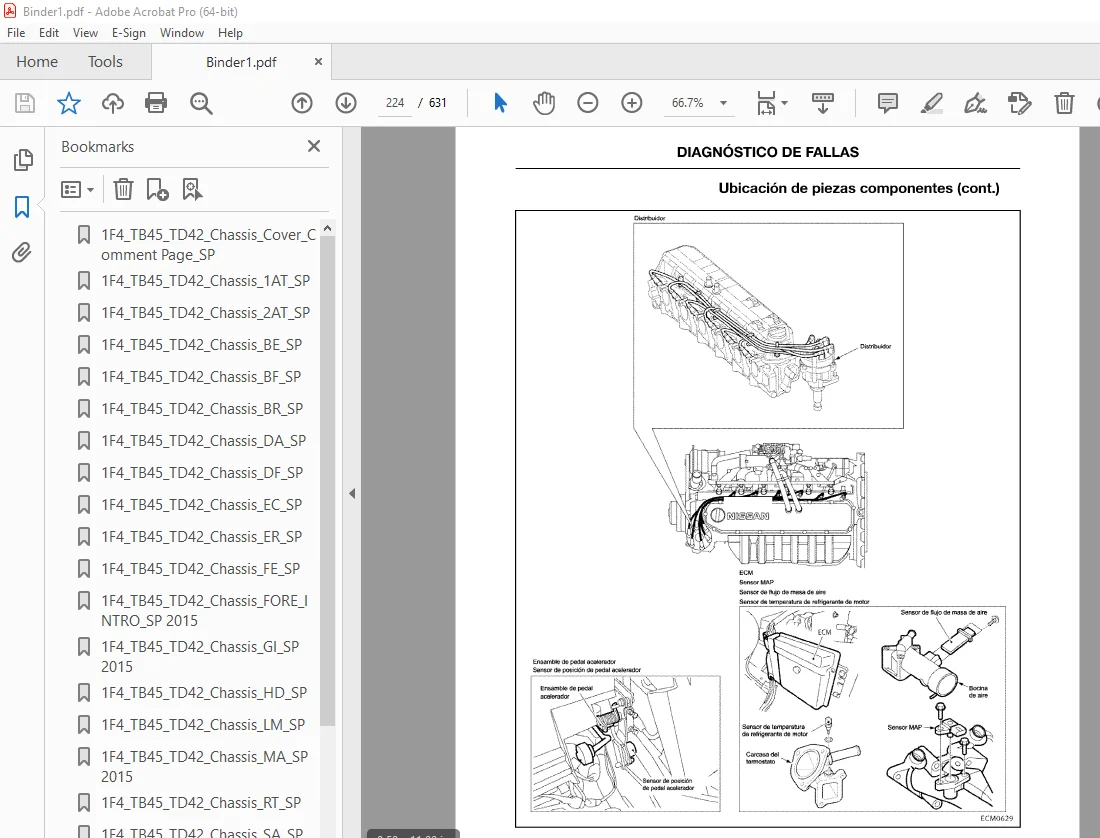This screenshot has width=1100, height=838.
Task: Open bookmark 1F4_TB45_TD42_Chassis_EC_SP
Action: pyautogui.click(x=201, y=505)
